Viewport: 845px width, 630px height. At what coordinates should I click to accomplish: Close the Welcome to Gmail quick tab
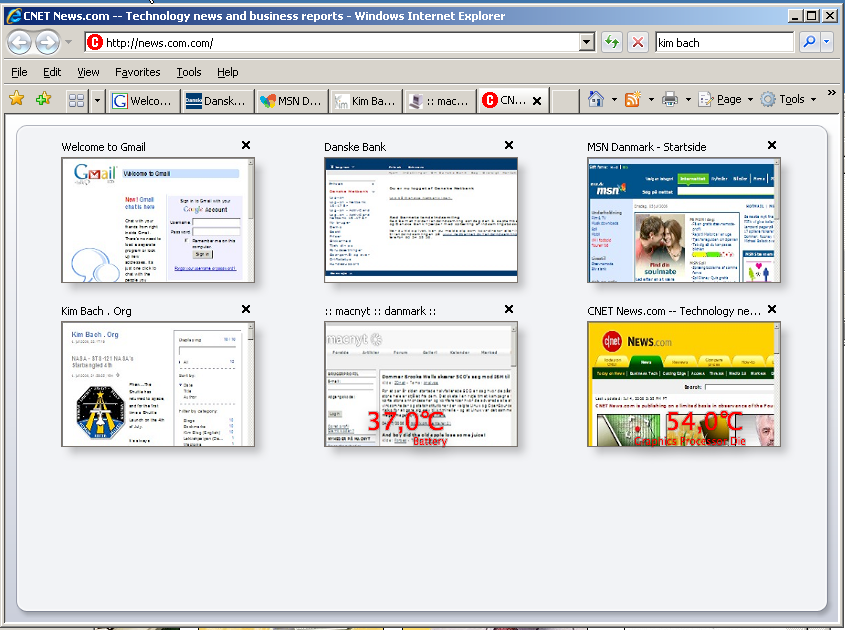coord(246,145)
